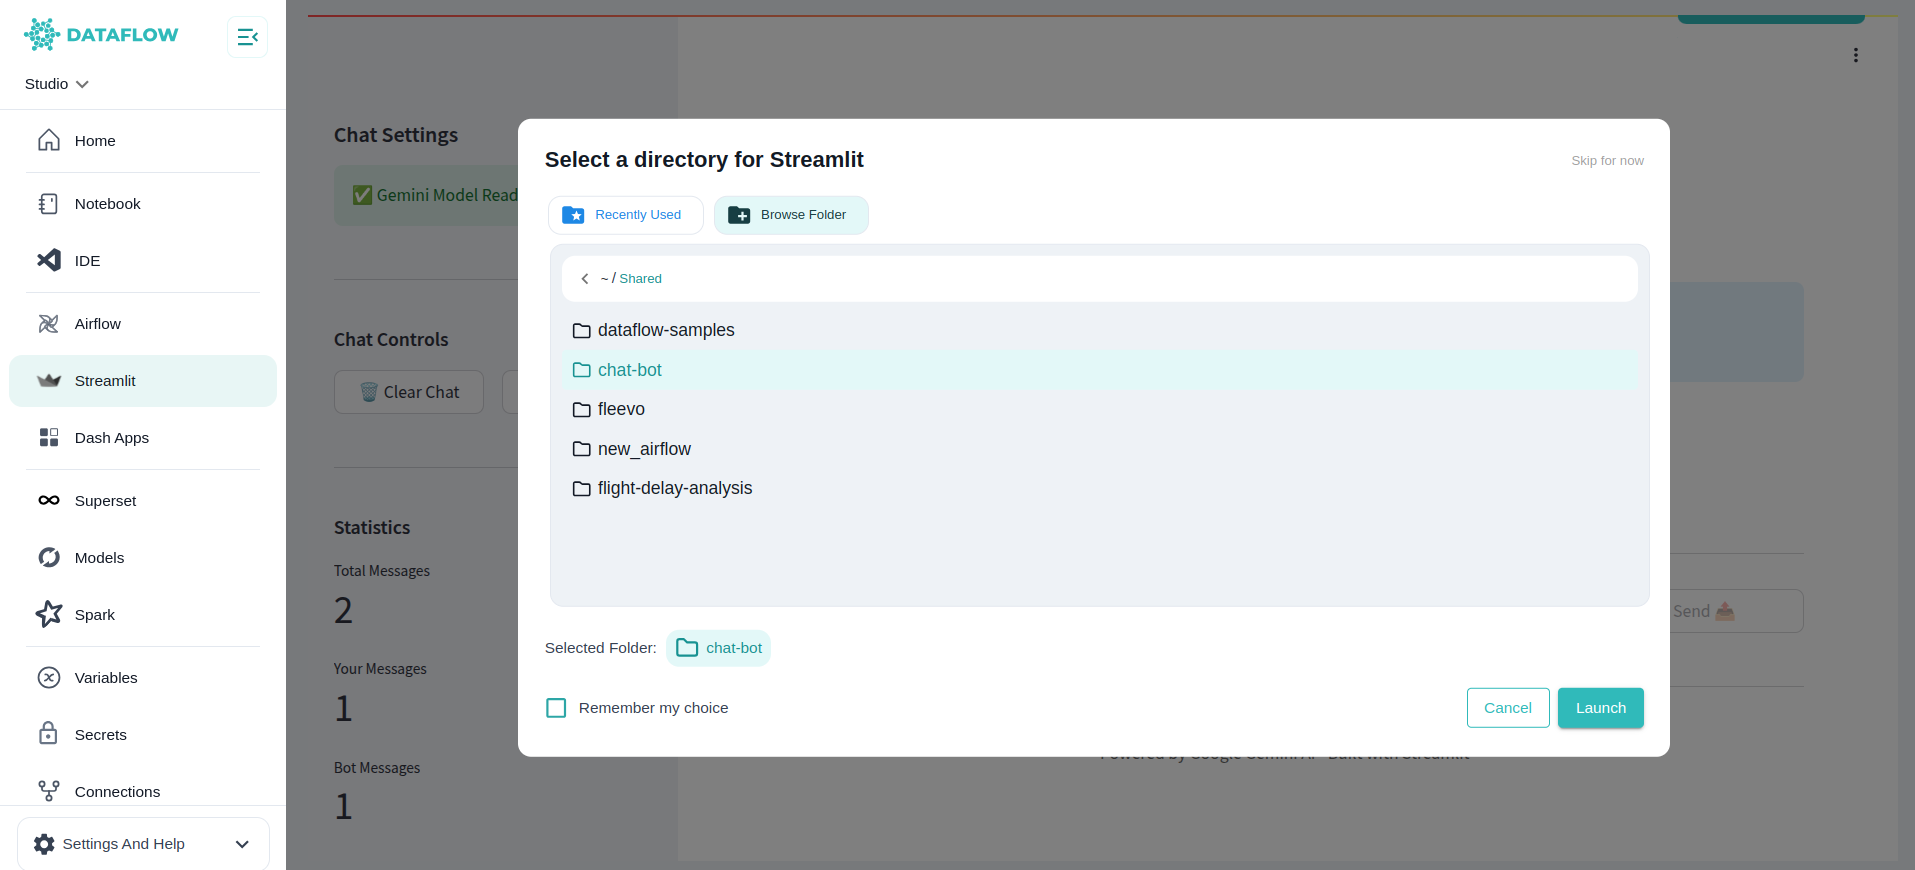This screenshot has height=870, width=1915.
Task: Enable the Remember my choice checkbox
Action: [556, 708]
